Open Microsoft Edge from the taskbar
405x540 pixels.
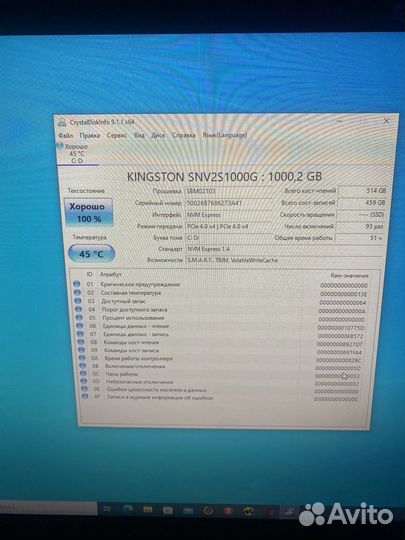pos(127,509)
